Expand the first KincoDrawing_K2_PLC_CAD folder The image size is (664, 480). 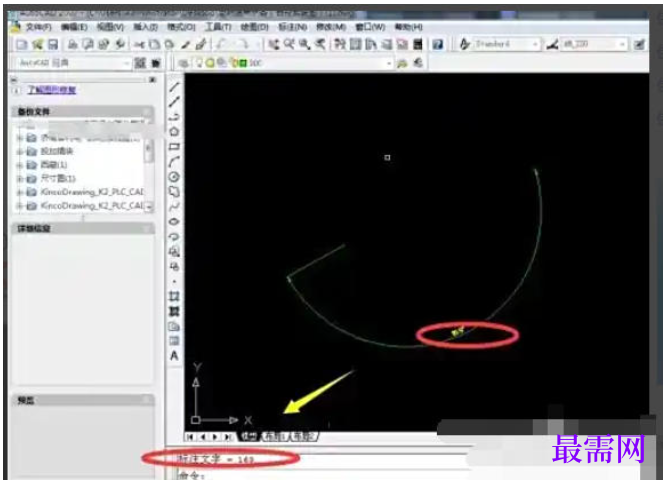coord(19,192)
